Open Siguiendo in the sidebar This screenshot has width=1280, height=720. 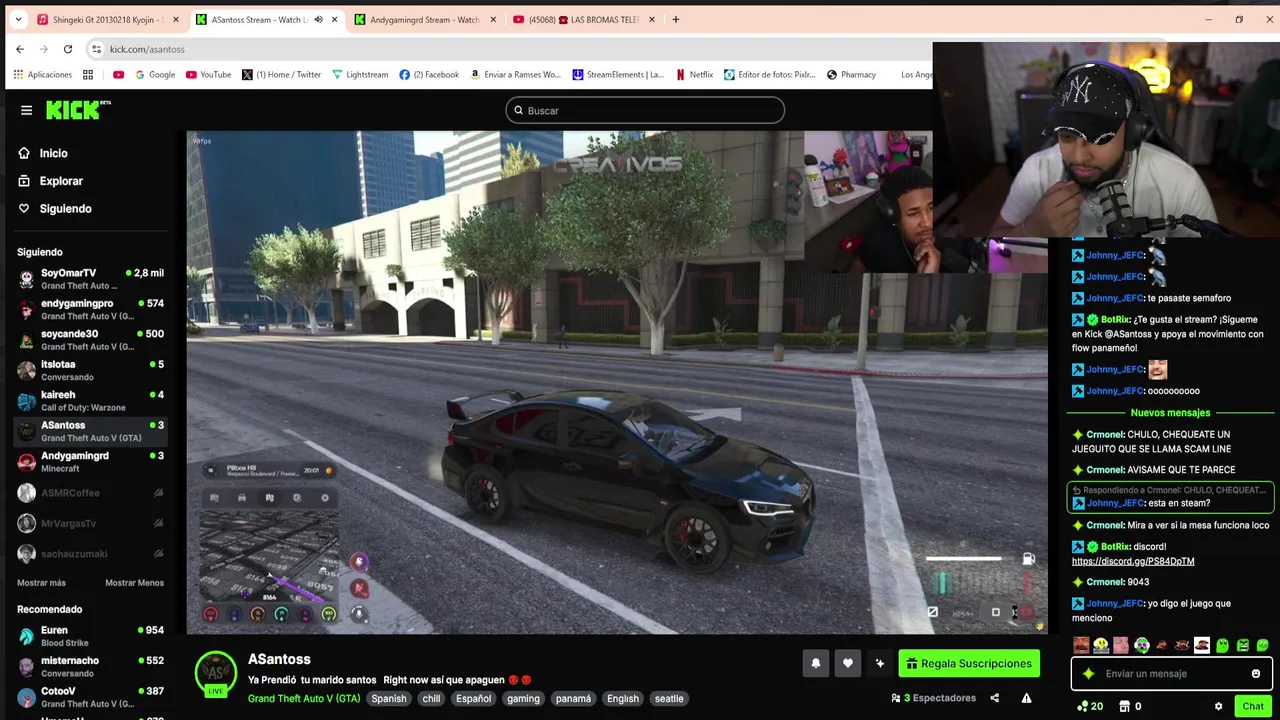[55, 209]
